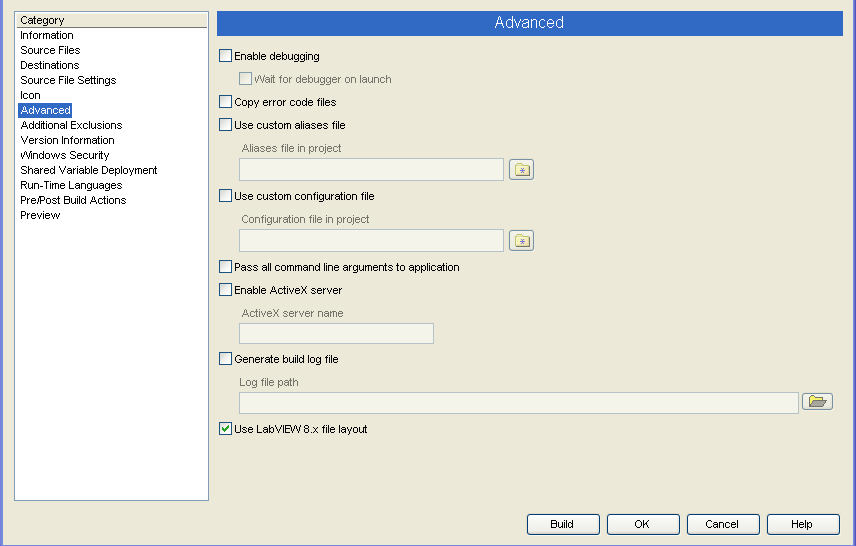Select Source Files category

[x=50, y=50]
